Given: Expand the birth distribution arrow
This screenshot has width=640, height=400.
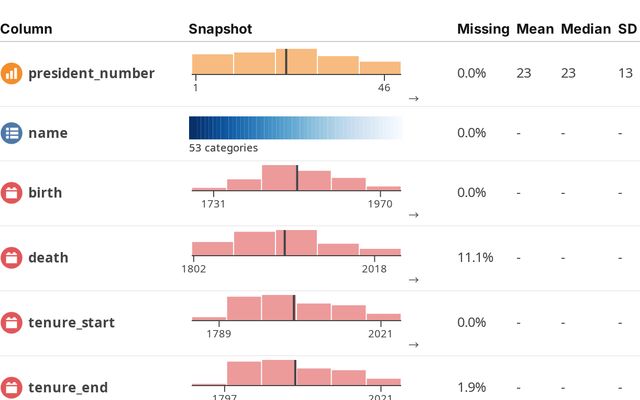Looking at the screenshot, I should click(413, 214).
